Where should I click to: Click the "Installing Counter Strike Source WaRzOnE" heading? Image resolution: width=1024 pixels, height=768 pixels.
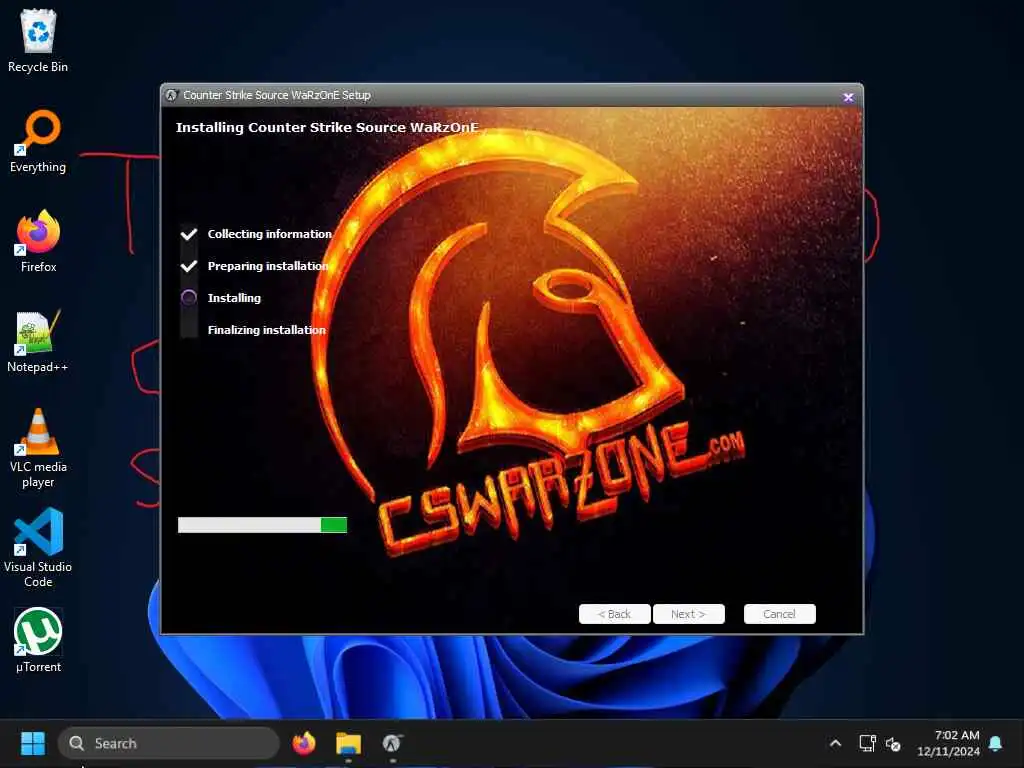tap(327, 127)
